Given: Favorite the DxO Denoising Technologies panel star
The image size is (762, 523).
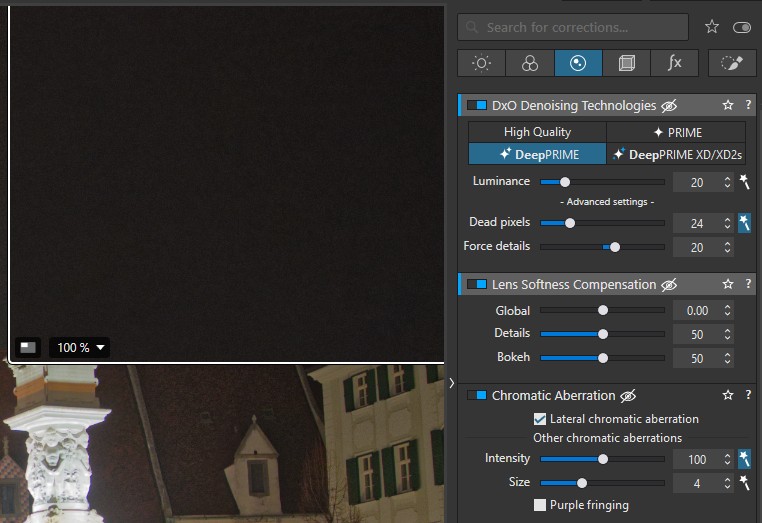Looking at the screenshot, I should pyautogui.click(x=727, y=105).
